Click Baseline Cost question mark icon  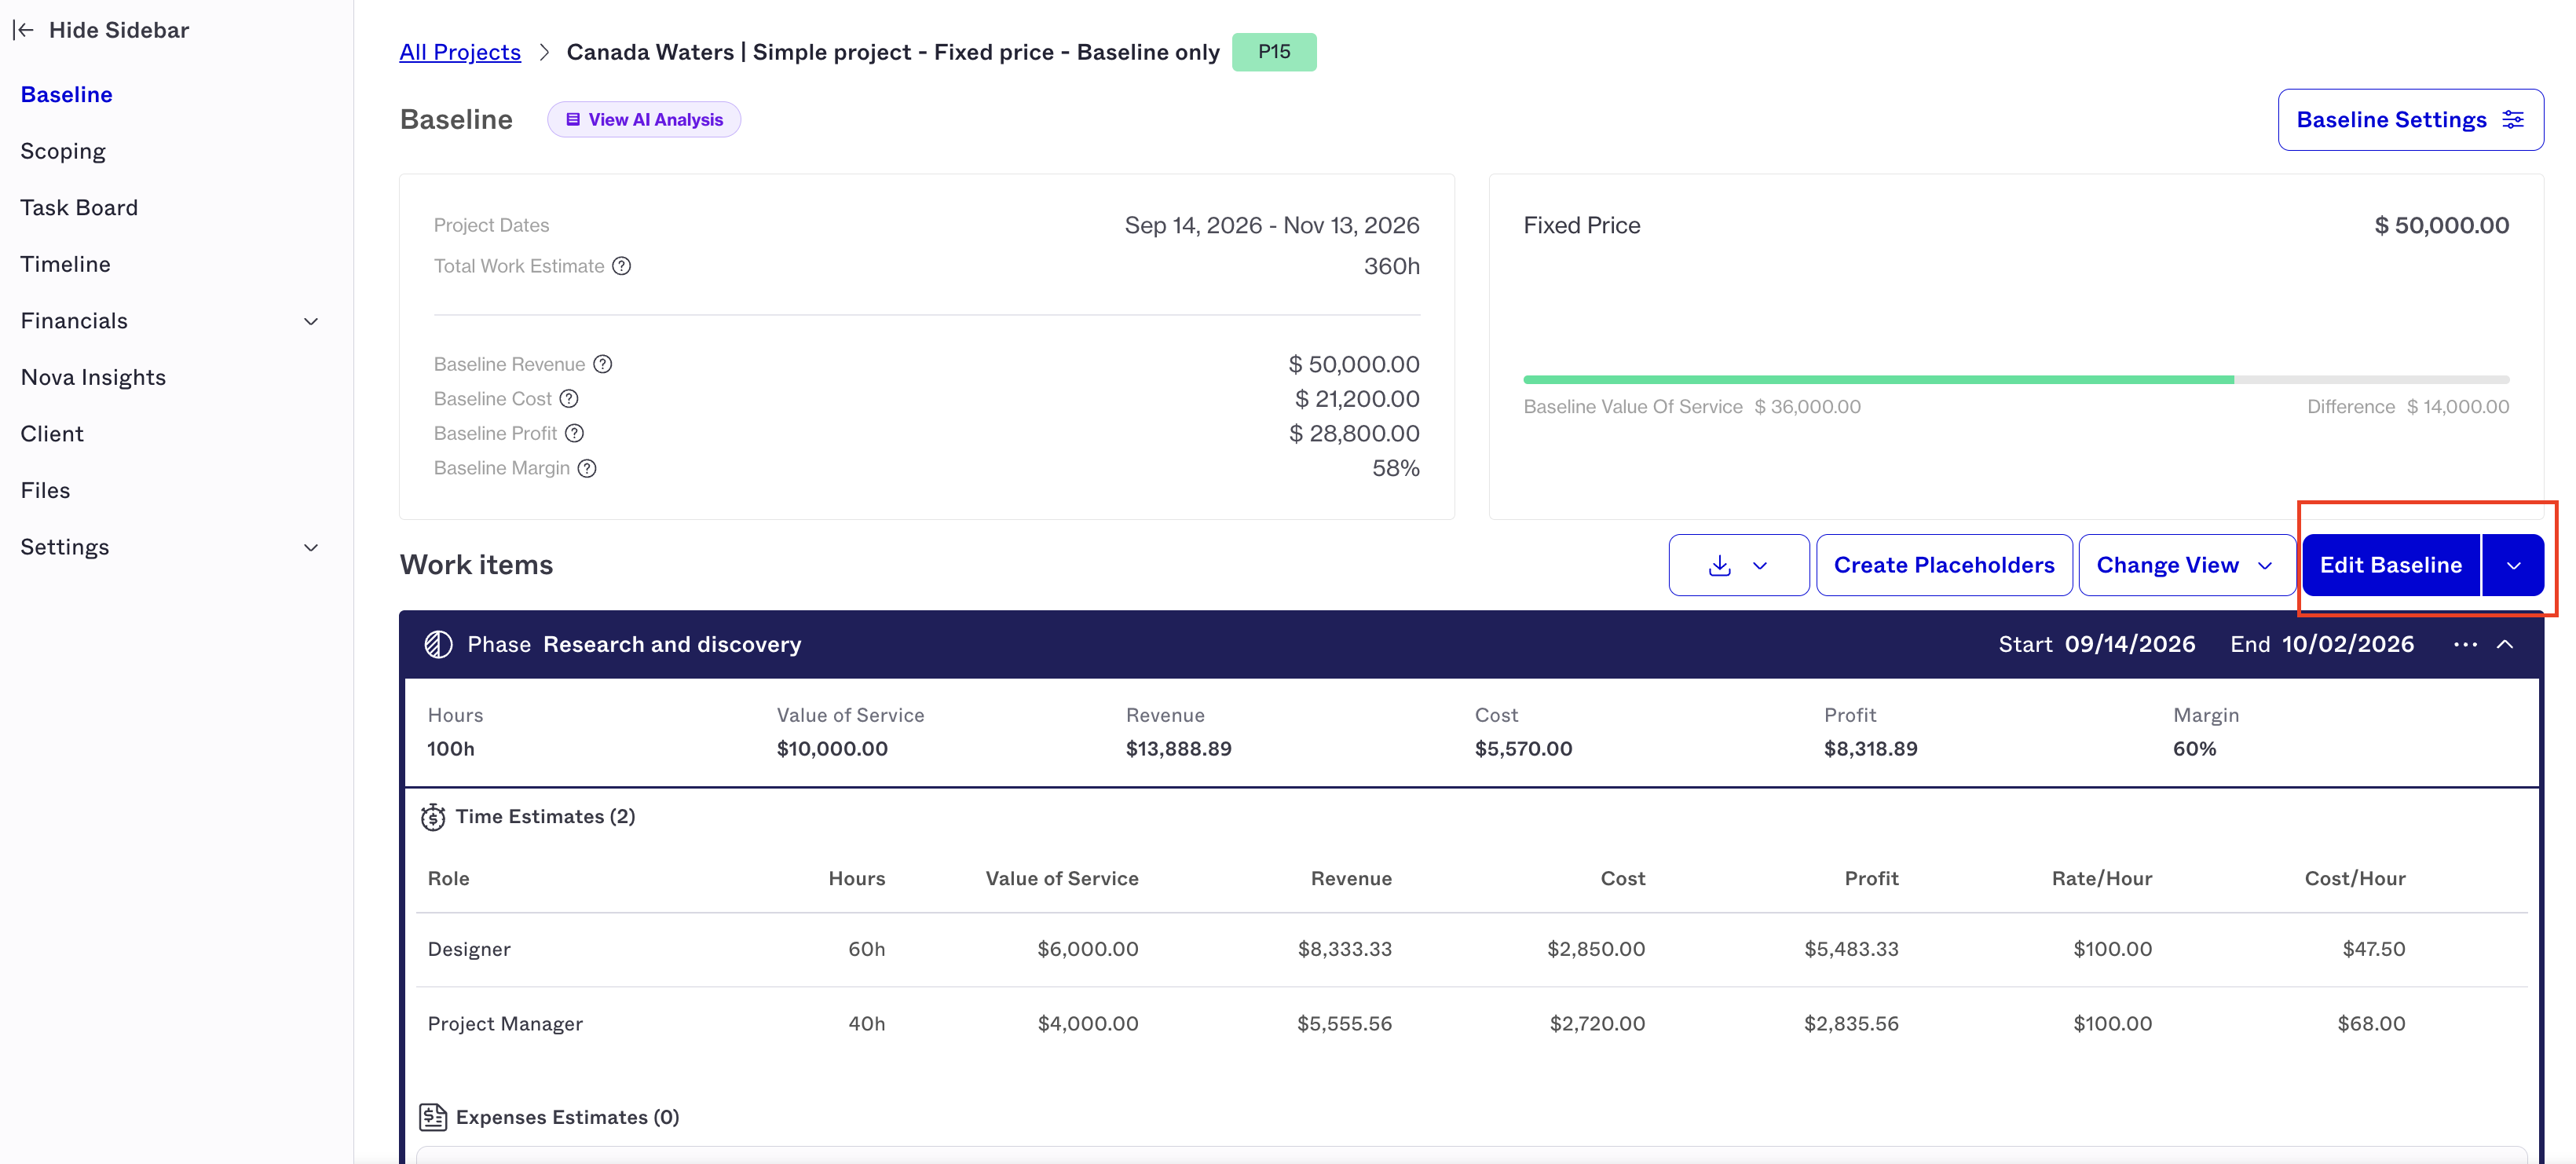569,399
